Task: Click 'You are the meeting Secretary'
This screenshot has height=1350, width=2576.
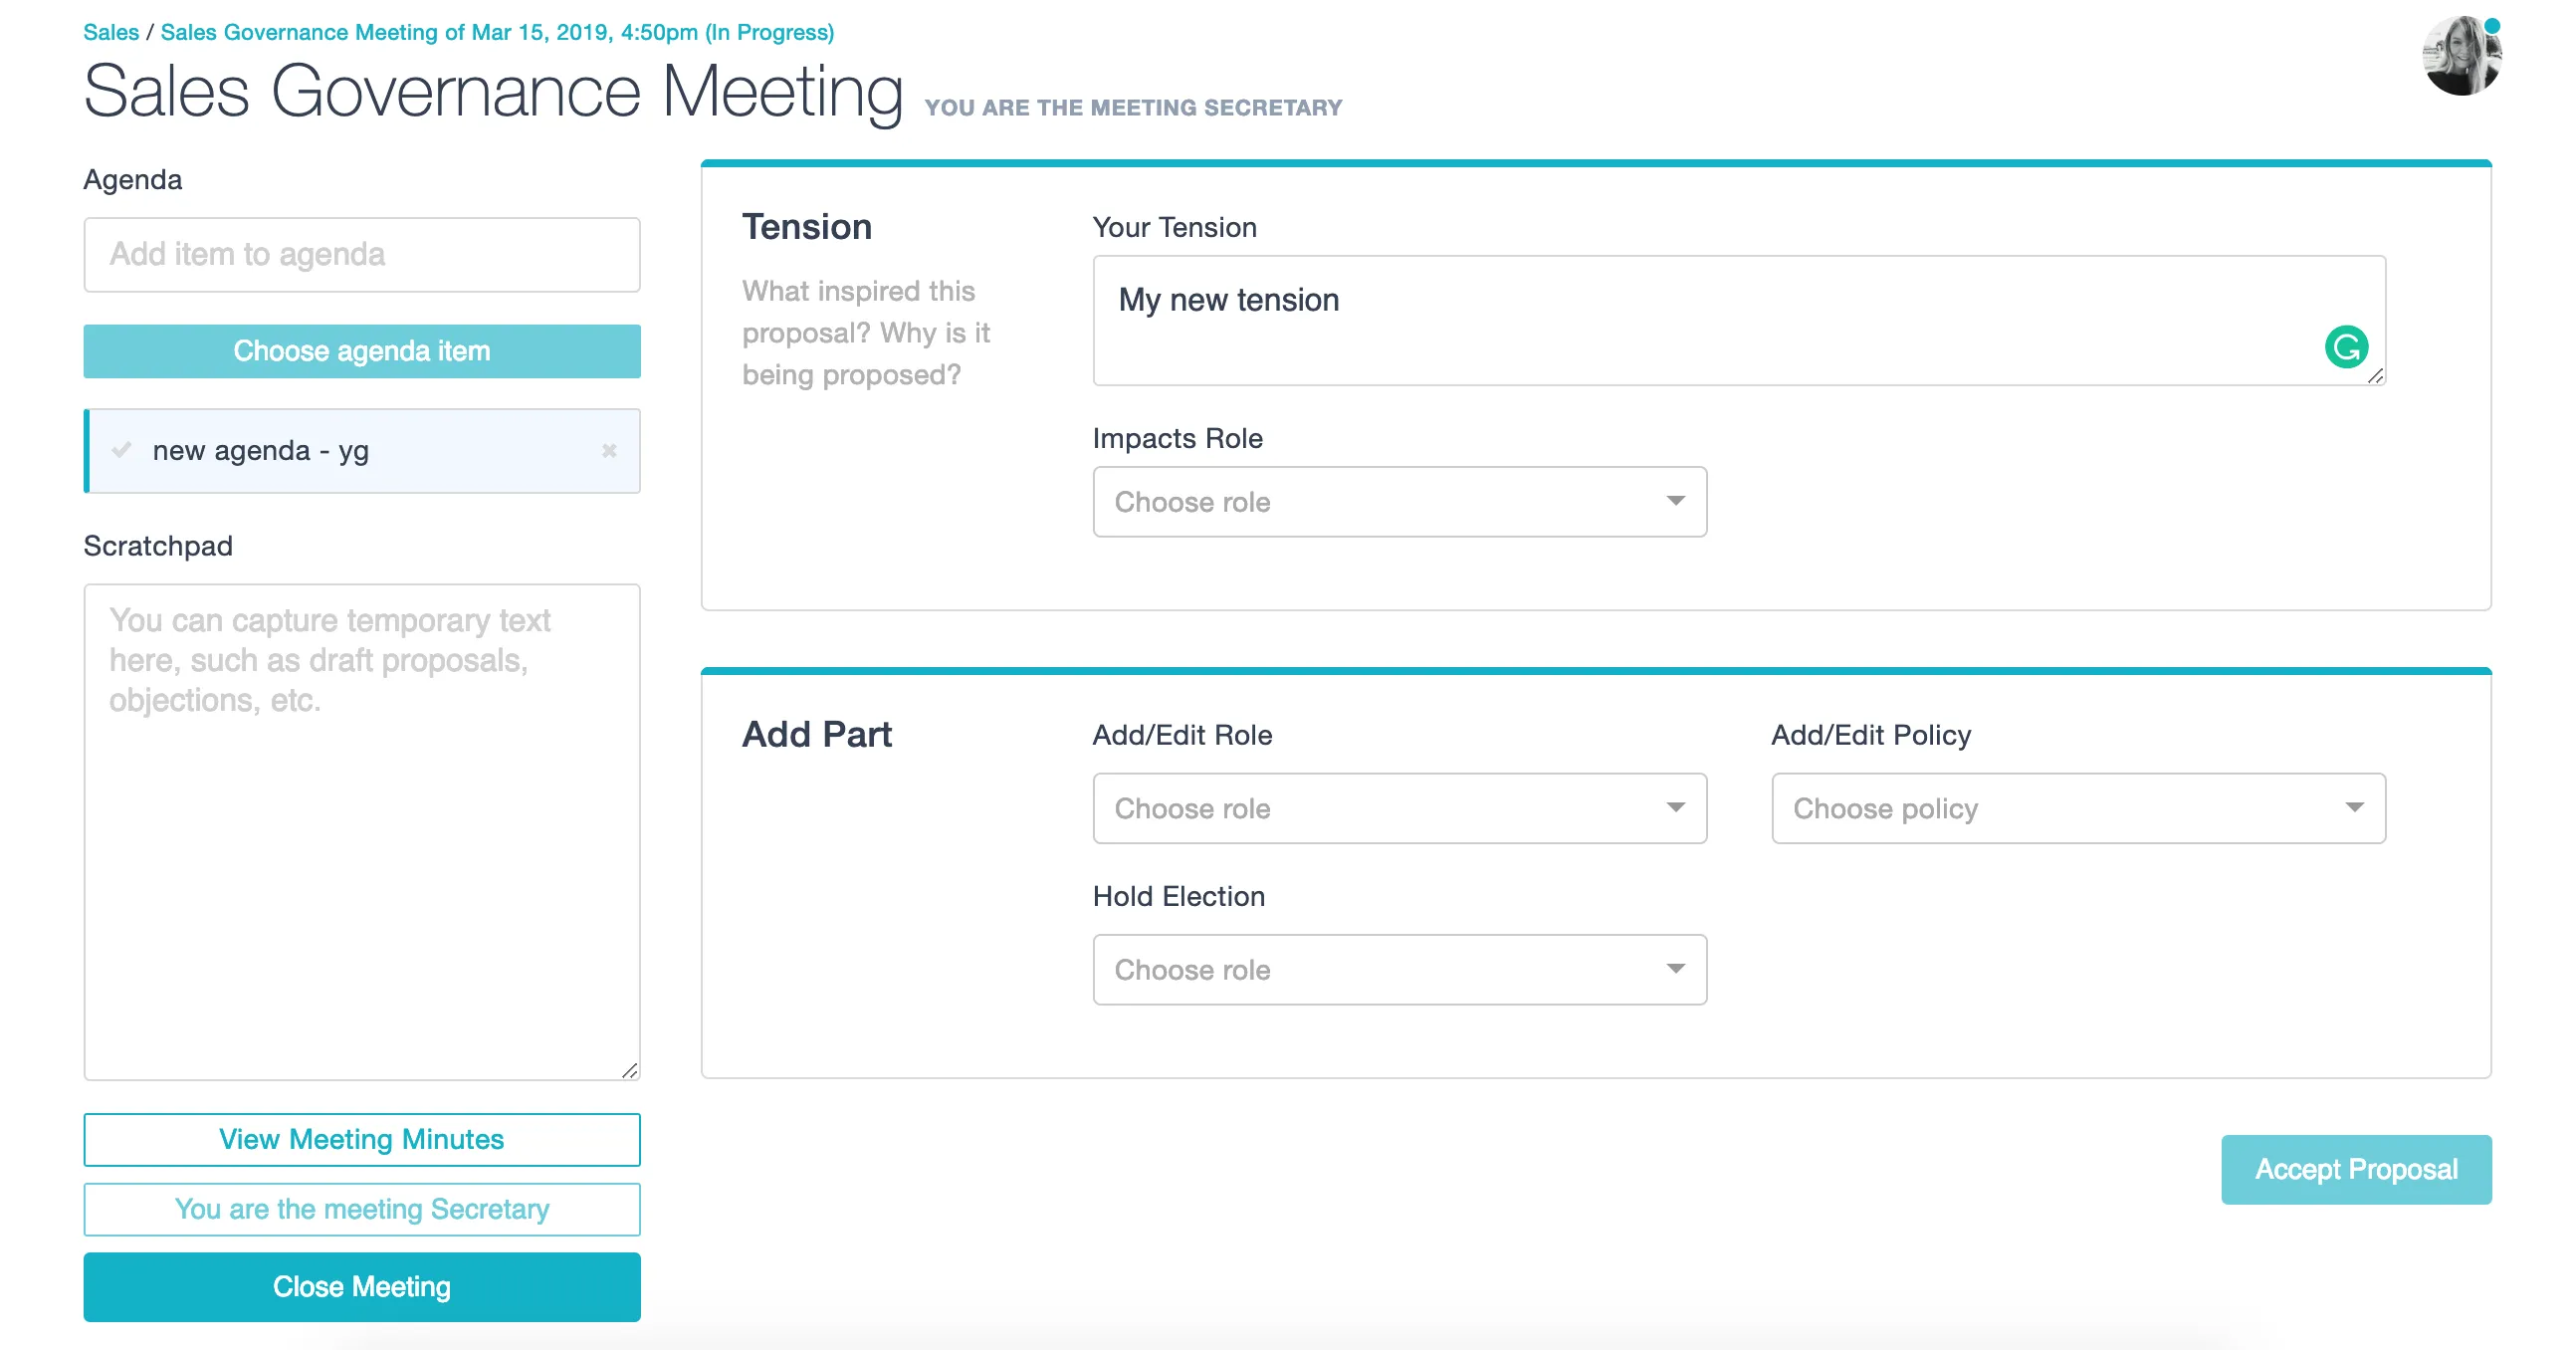Action: [x=361, y=1209]
